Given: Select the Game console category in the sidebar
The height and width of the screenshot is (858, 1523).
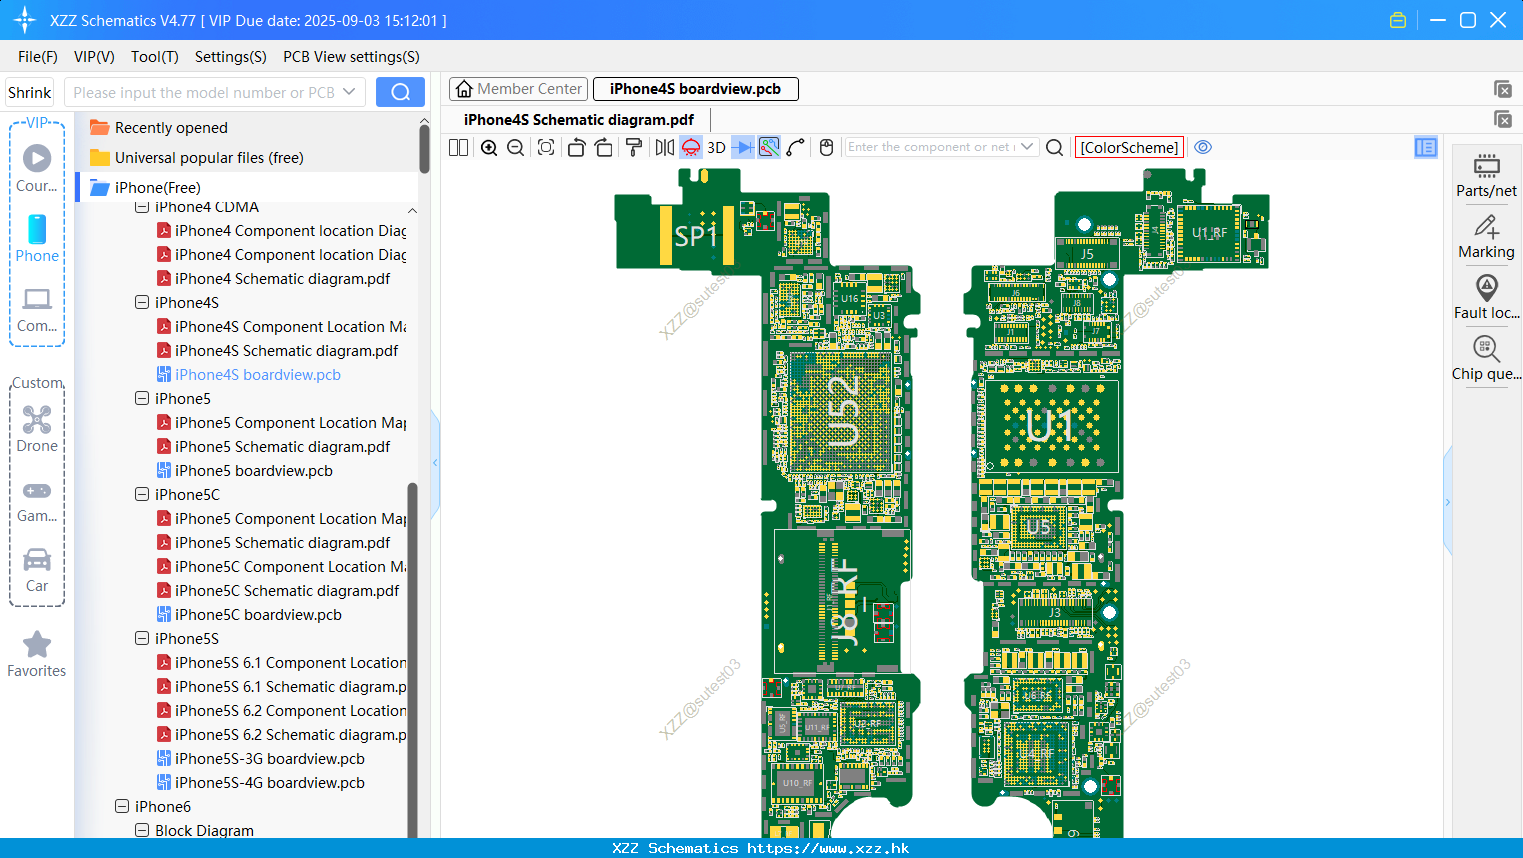Looking at the screenshot, I should pos(37,501).
